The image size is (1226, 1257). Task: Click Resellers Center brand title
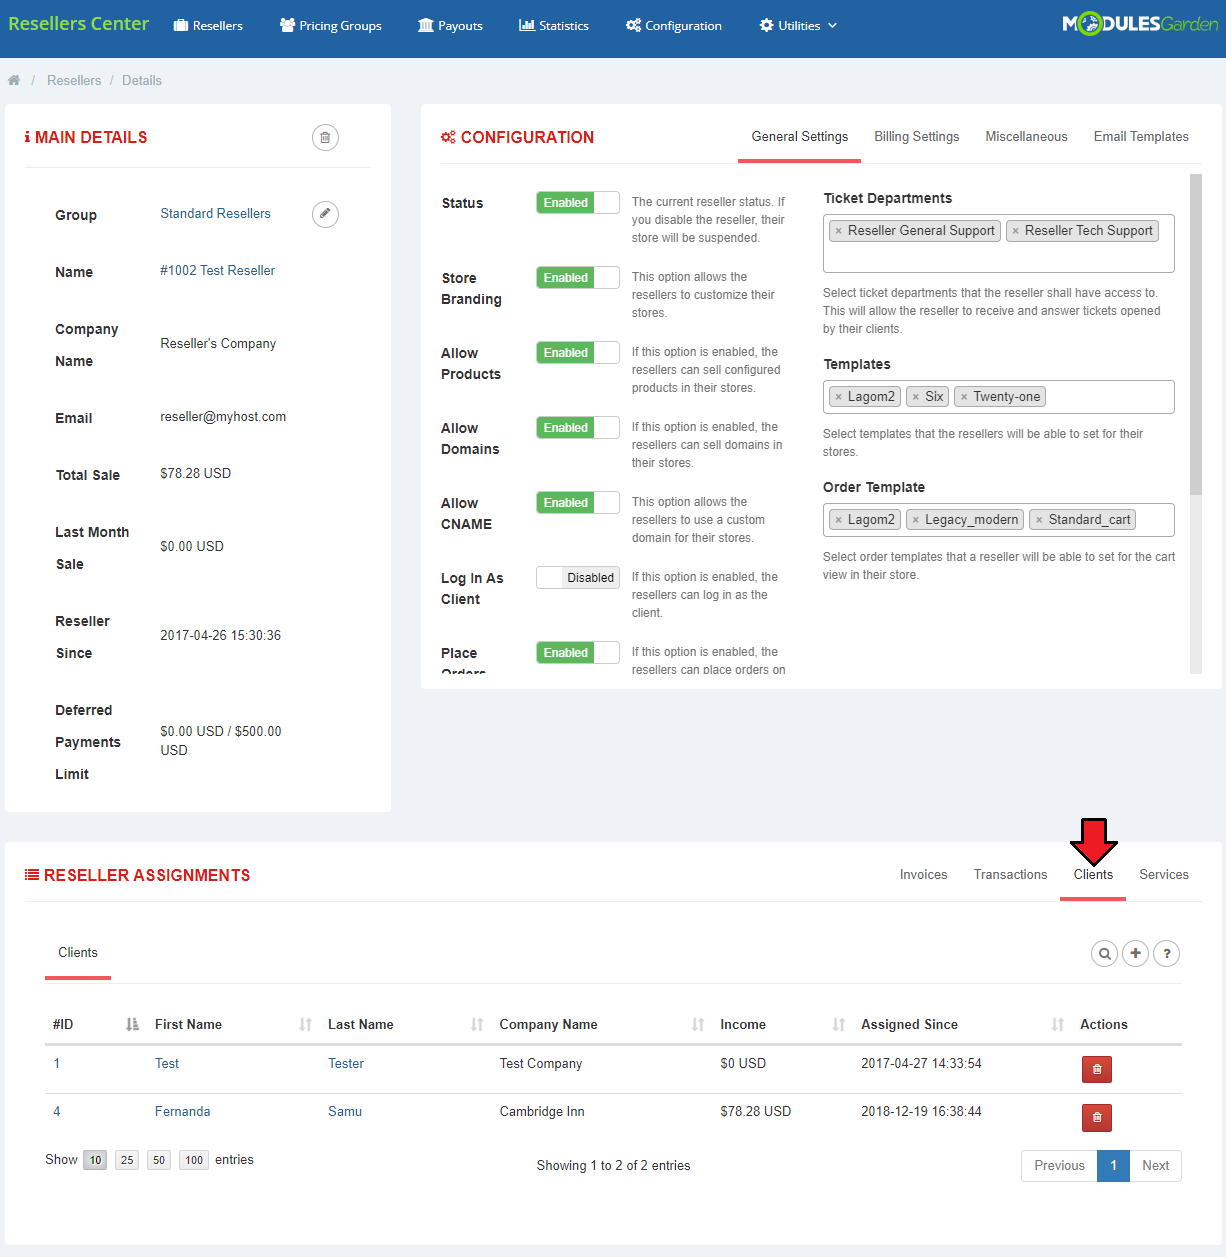79,24
